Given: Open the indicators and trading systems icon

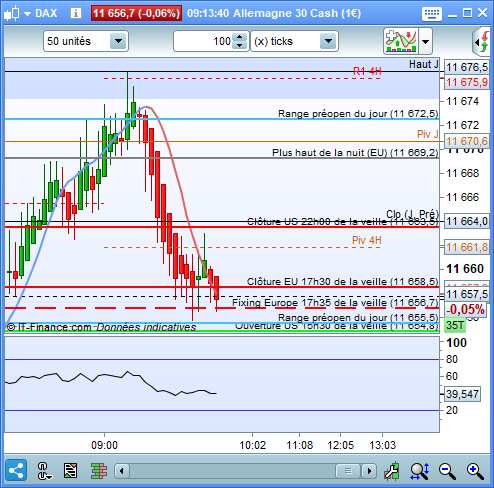Looking at the screenshot, I should tap(401, 41).
